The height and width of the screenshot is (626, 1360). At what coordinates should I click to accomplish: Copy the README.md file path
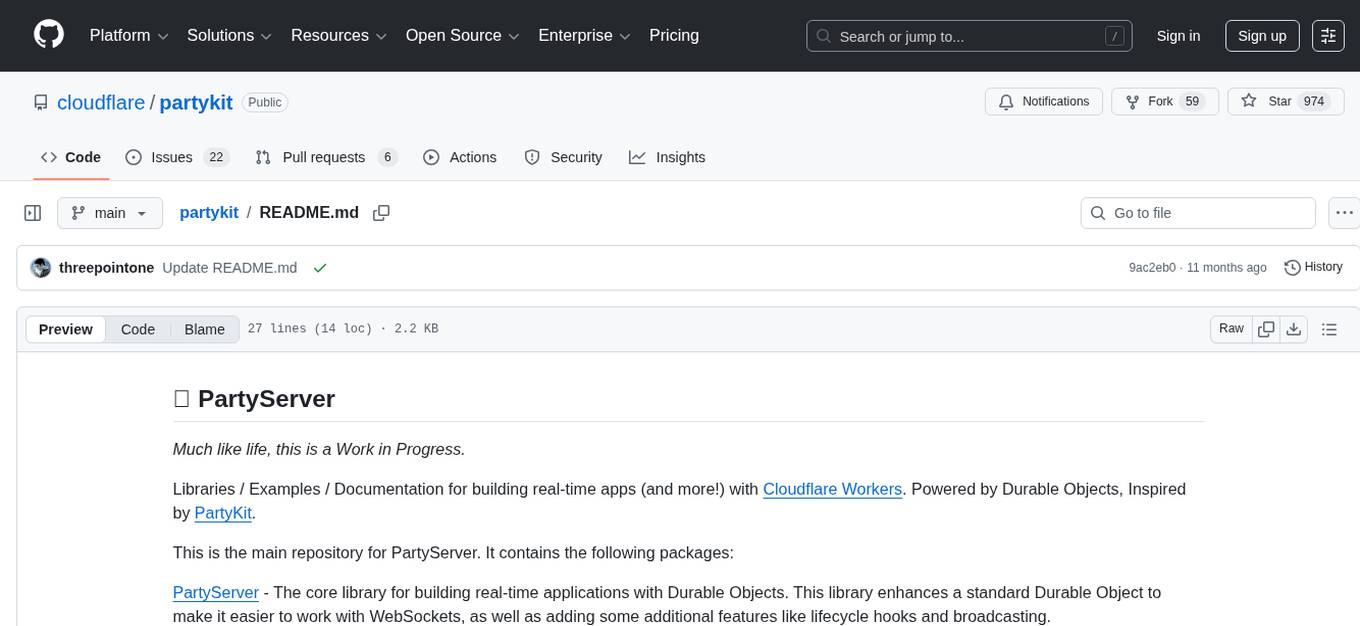tap(381, 213)
